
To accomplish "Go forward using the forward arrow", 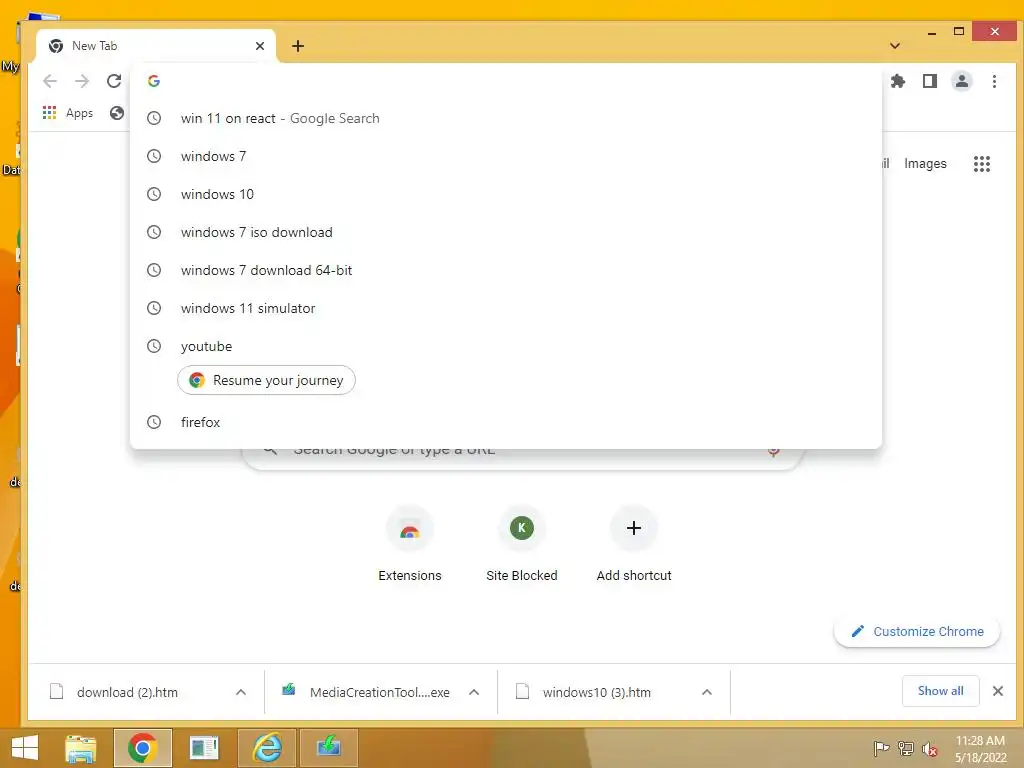I will pos(82,81).
